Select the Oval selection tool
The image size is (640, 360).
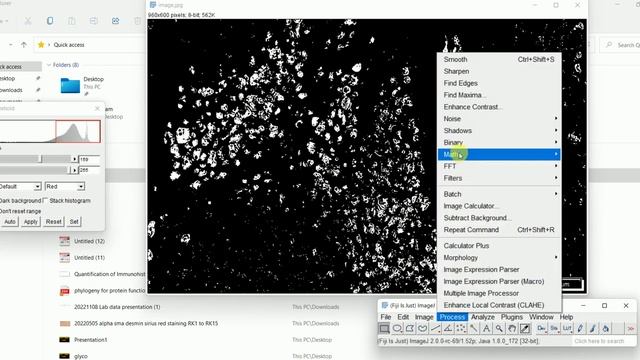(x=397, y=328)
